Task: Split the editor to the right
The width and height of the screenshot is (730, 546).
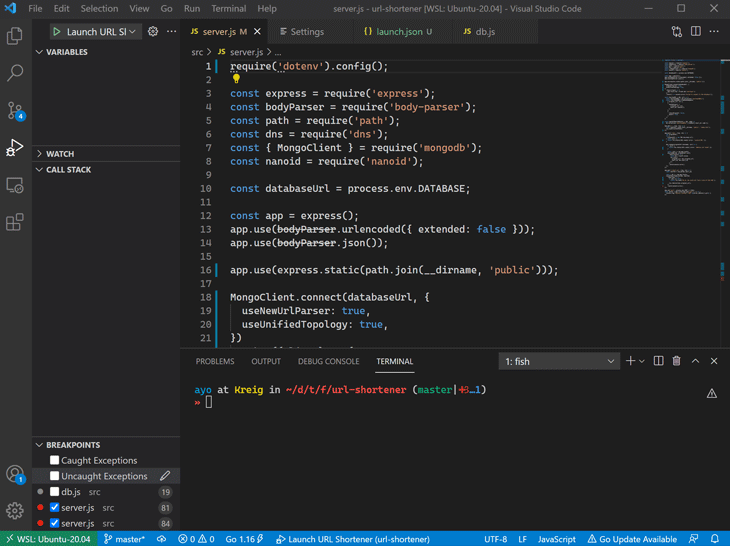Action: (x=696, y=32)
